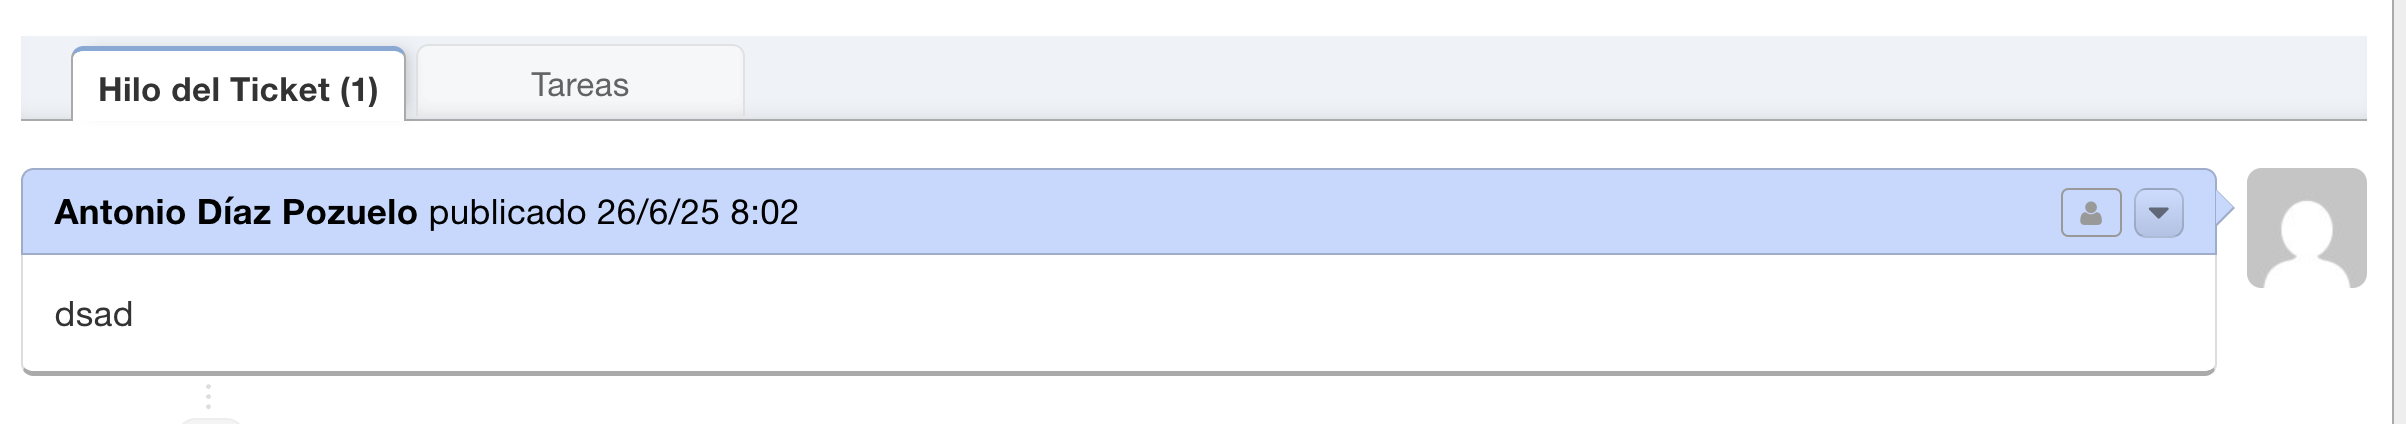
Task: Click the vertical scrollbar at right edge
Action: [2398, 212]
